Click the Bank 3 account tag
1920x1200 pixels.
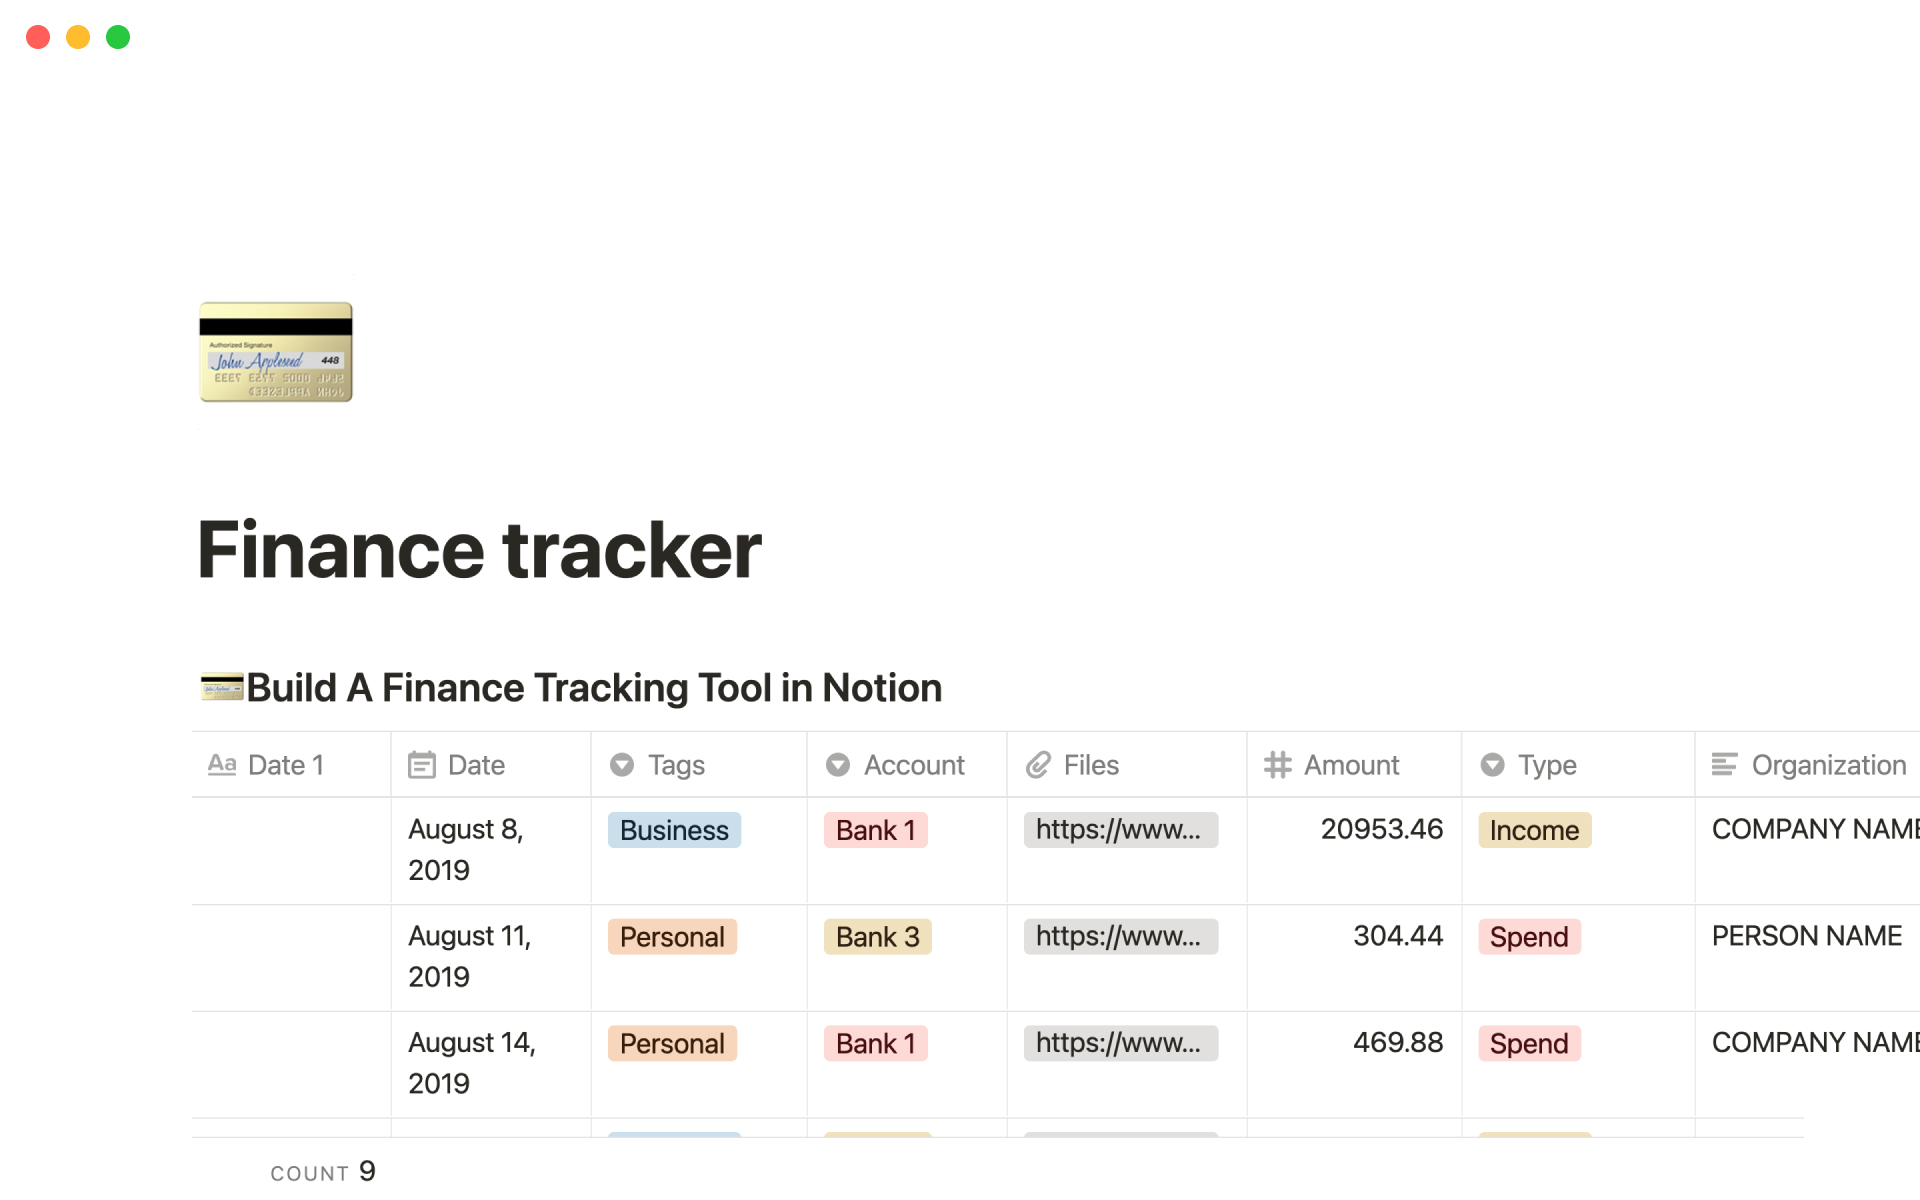tap(876, 936)
